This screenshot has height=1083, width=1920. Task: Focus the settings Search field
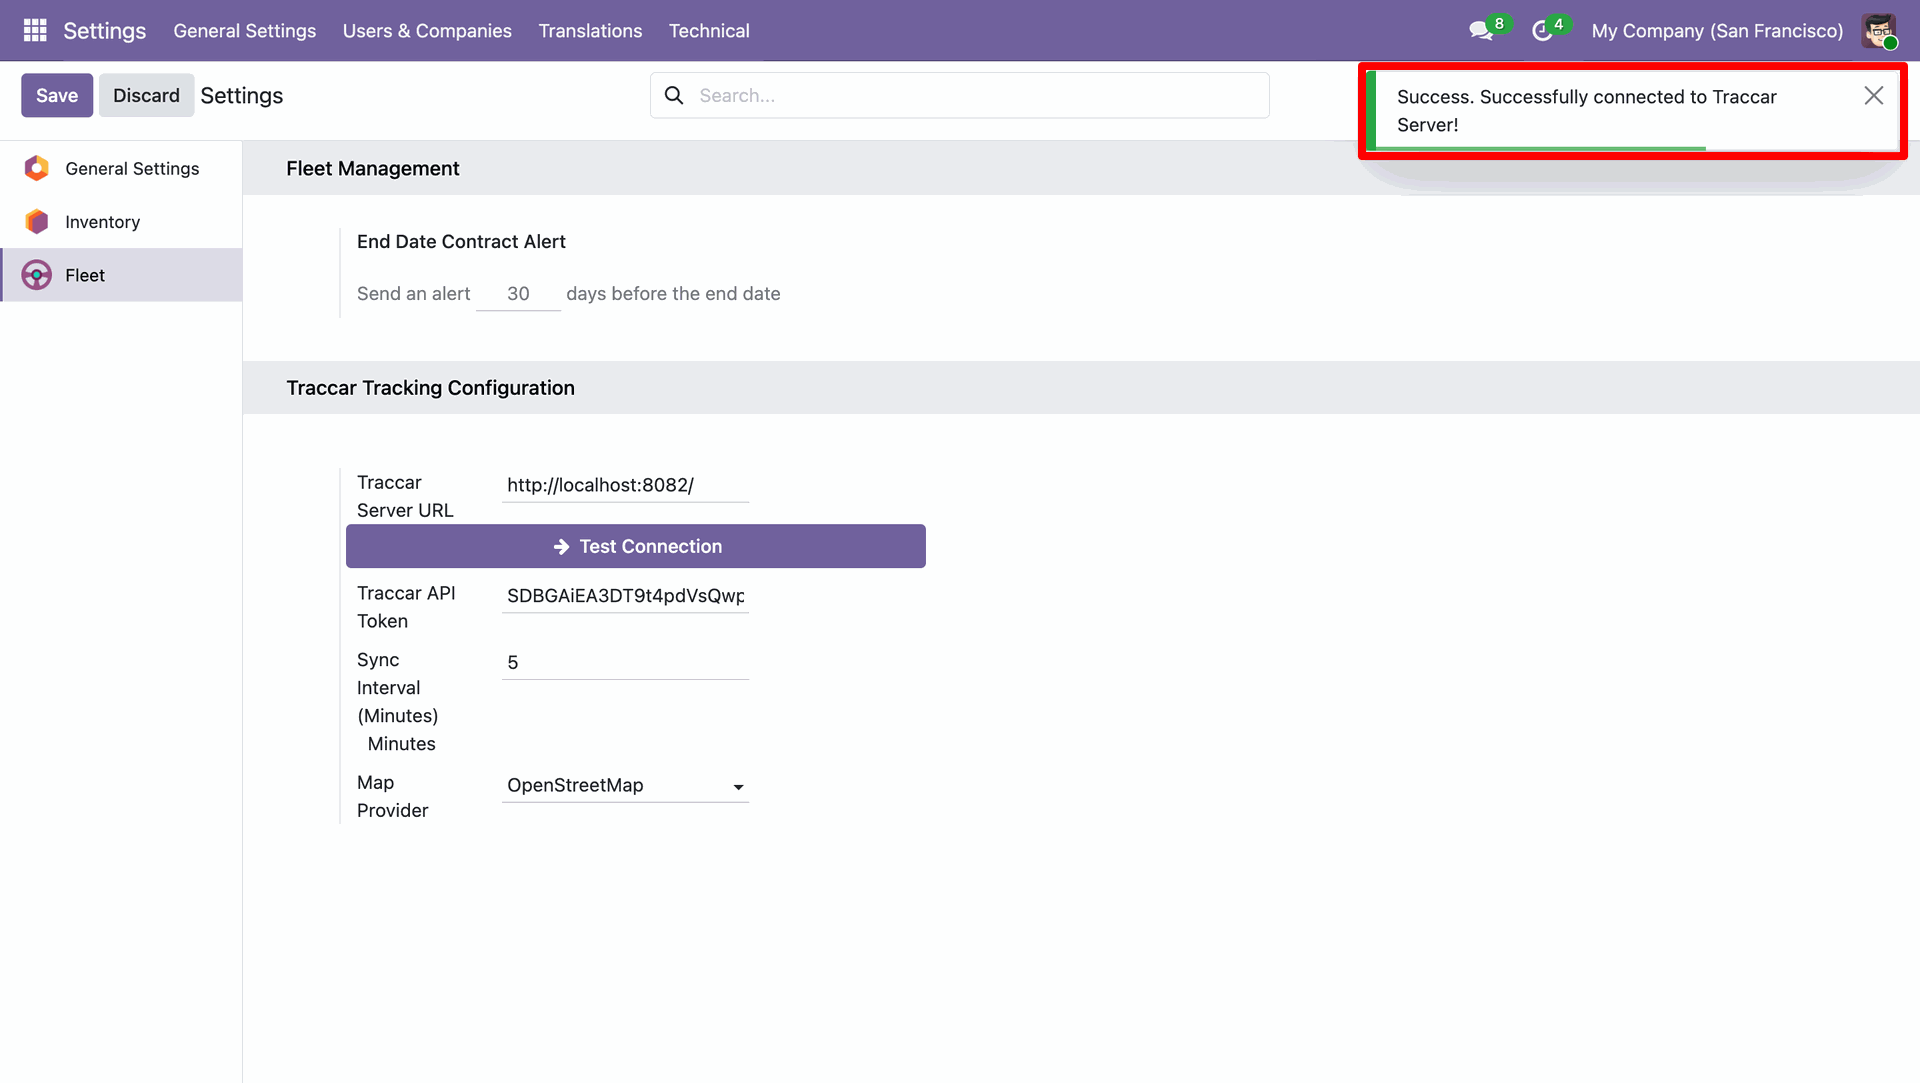[x=960, y=95]
